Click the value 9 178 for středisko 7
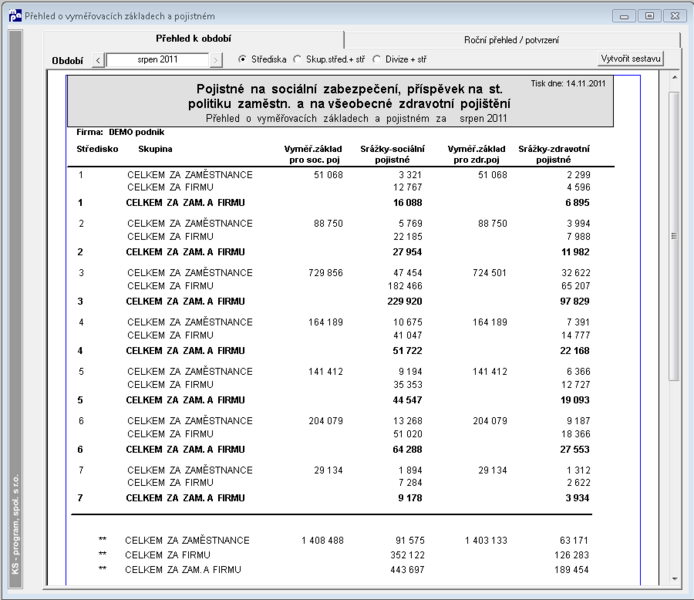694x600 pixels. [410, 498]
